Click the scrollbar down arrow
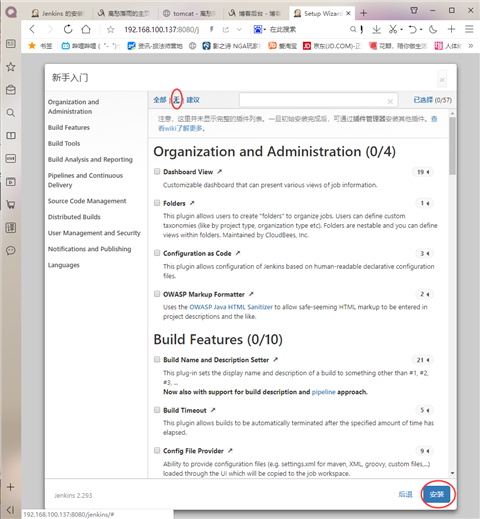Viewport: 480px width, 519px height. coord(452,473)
